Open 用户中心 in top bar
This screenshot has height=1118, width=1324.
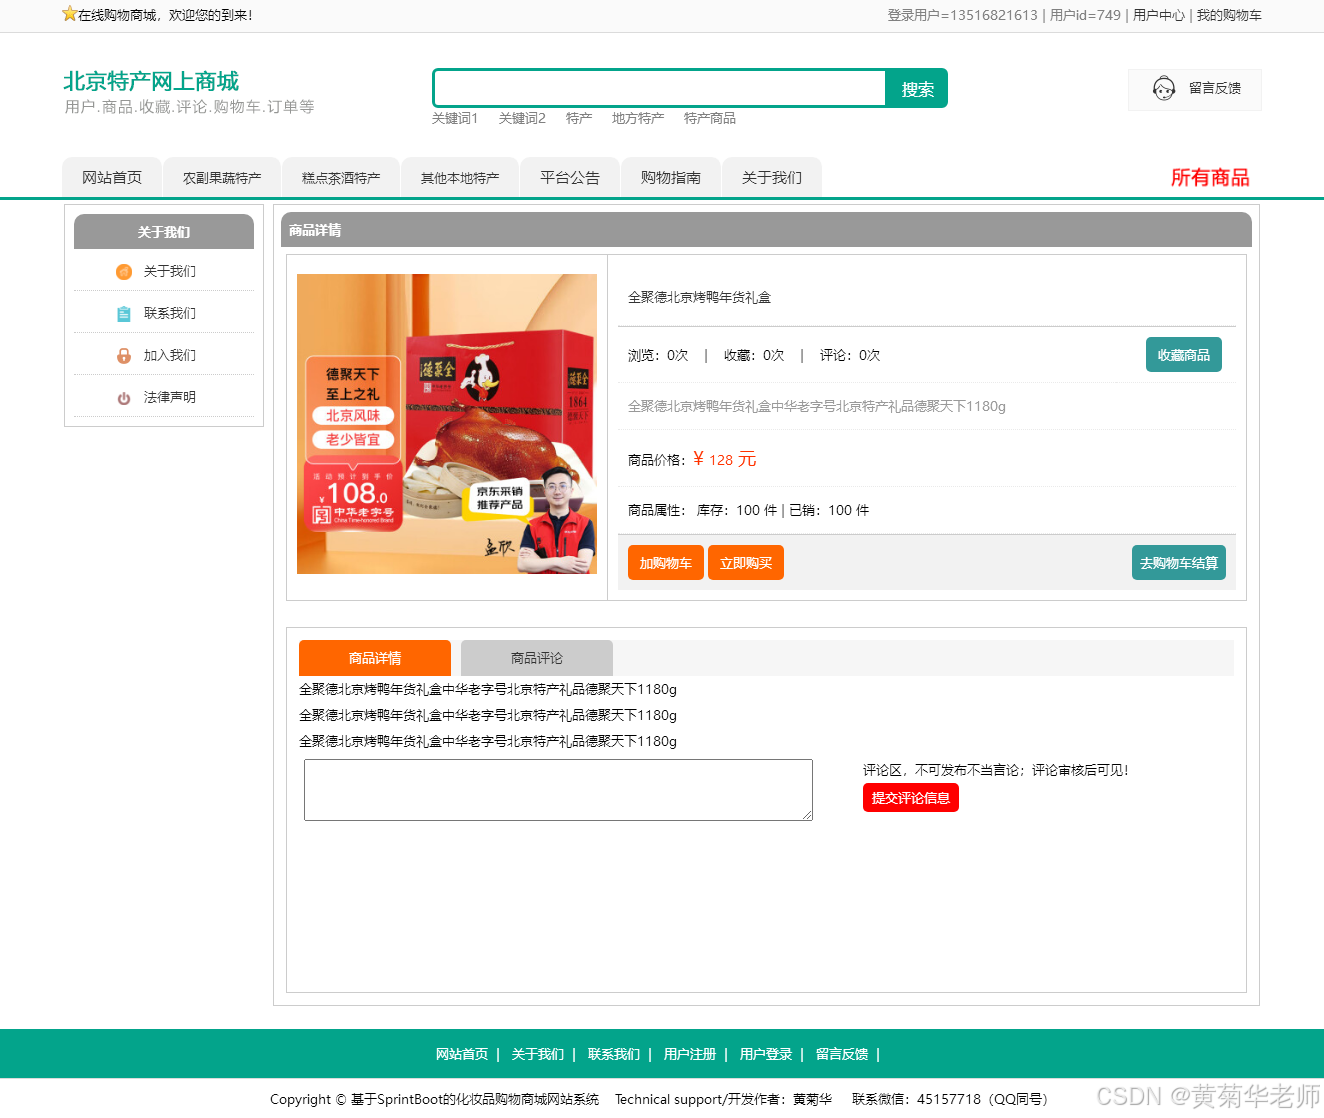pyautogui.click(x=1159, y=15)
